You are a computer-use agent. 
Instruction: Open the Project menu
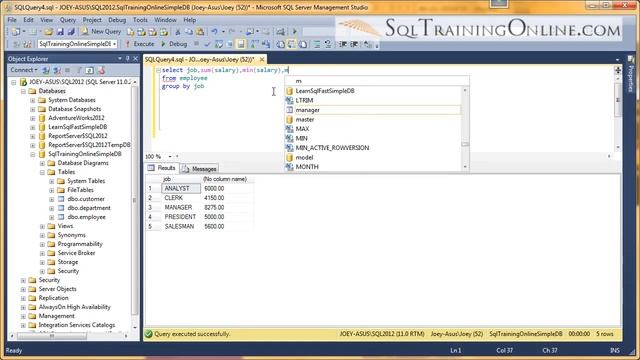92,20
